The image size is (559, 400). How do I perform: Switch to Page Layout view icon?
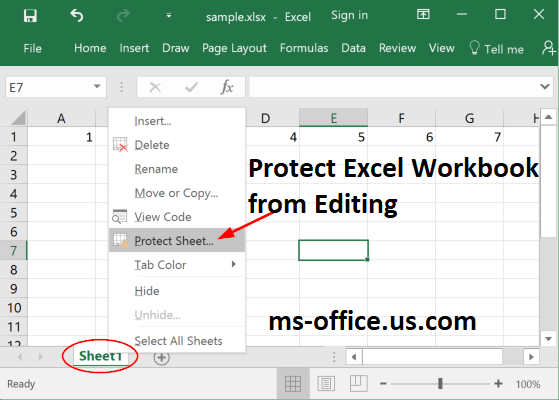point(326,384)
